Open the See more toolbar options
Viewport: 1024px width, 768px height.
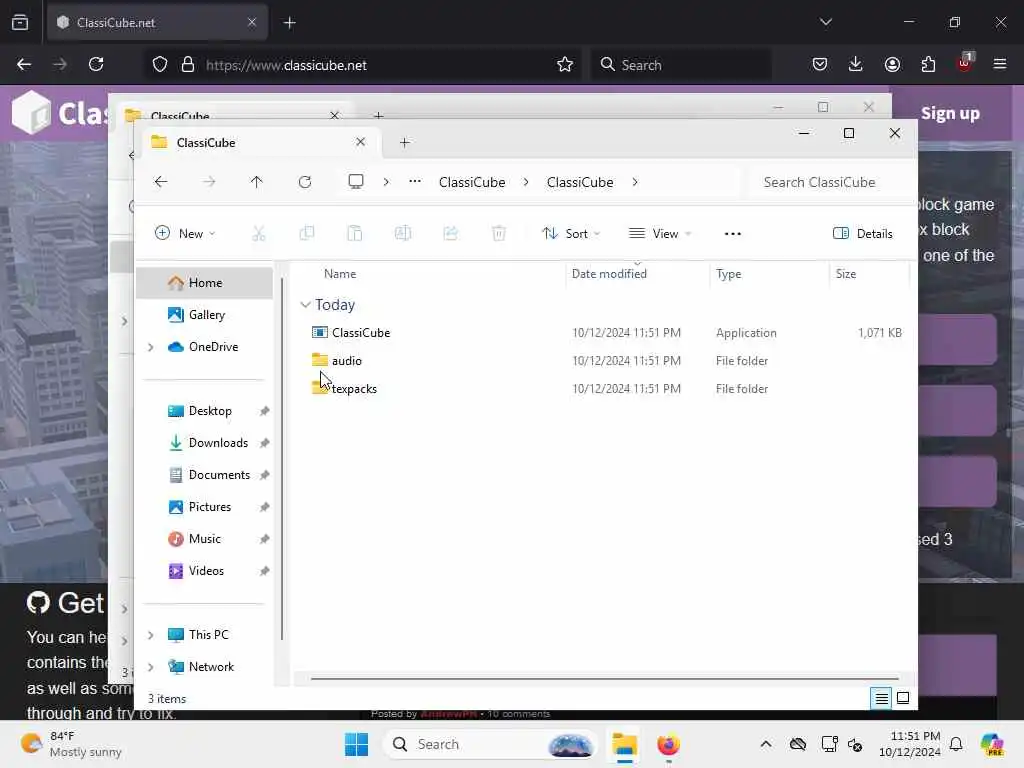point(733,234)
